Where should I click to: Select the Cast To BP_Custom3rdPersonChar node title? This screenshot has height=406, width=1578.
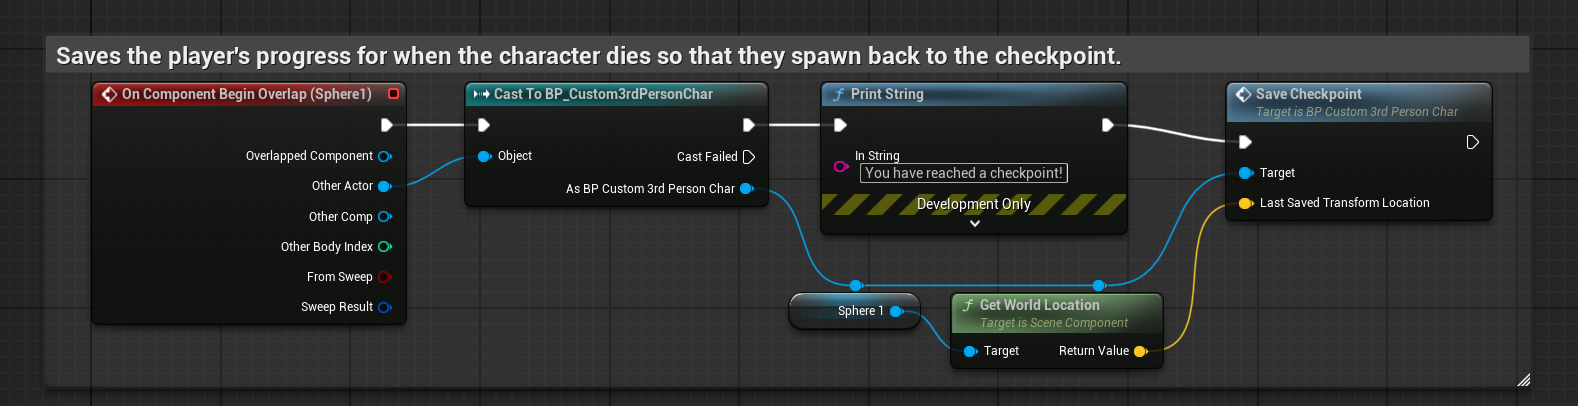coord(603,94)
